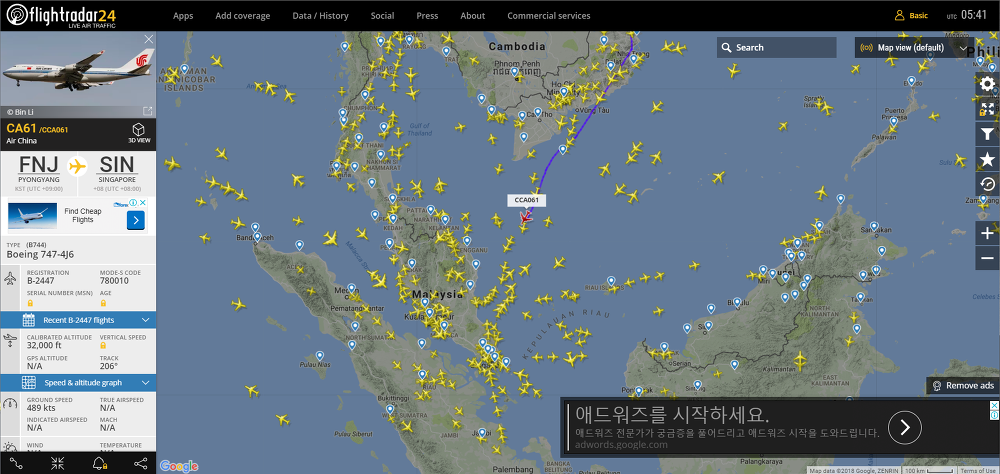Click the calendar icon beside Recent B-2447 flights
The width and height of the screenshot is (1000, 474).
pos(29,320)
